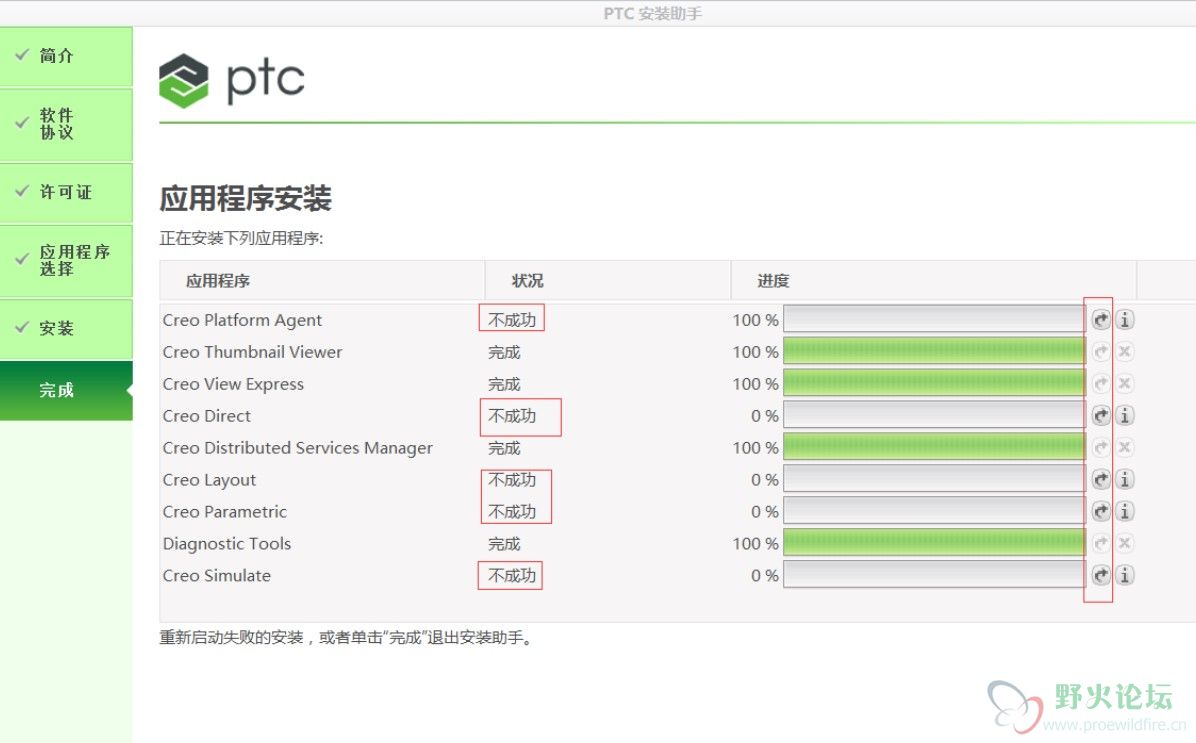Click cancel X icon for Creo View Express
Viewport: 1196px width, 743px height.
pyautogui.click(x=1124, y=384)
